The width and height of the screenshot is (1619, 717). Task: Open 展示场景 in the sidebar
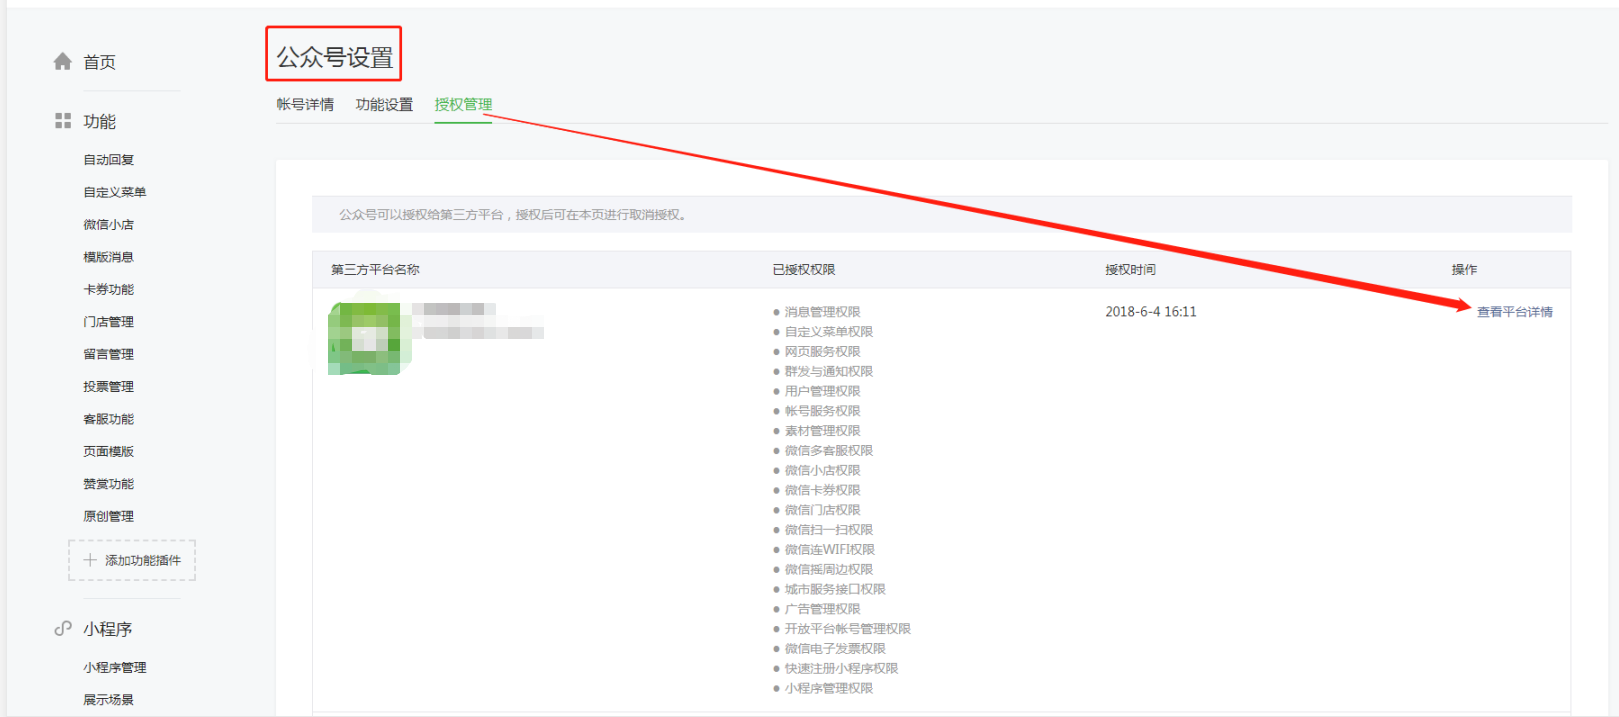pos(108,700)
